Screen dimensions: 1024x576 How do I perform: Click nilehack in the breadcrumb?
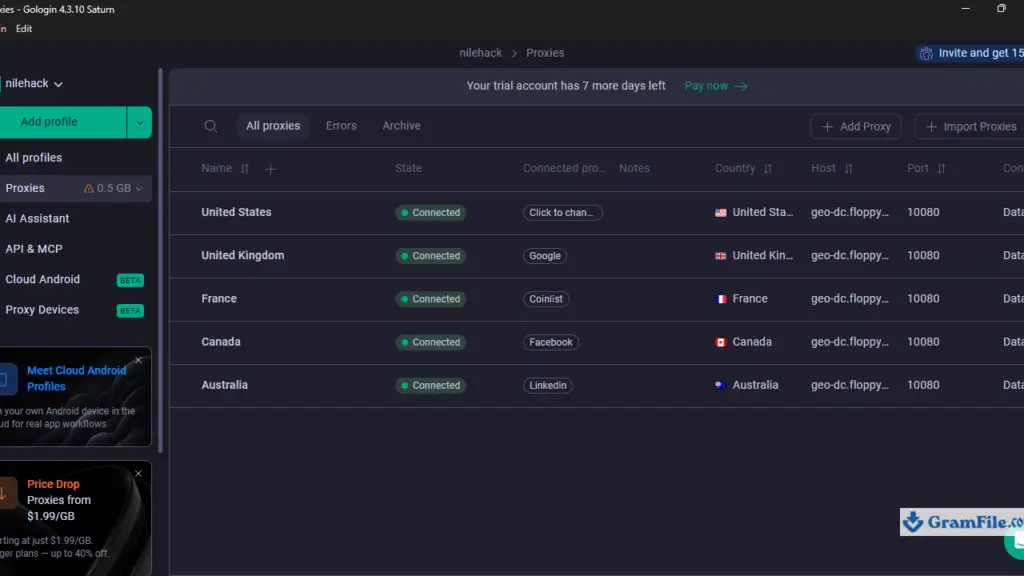point(480,54)
